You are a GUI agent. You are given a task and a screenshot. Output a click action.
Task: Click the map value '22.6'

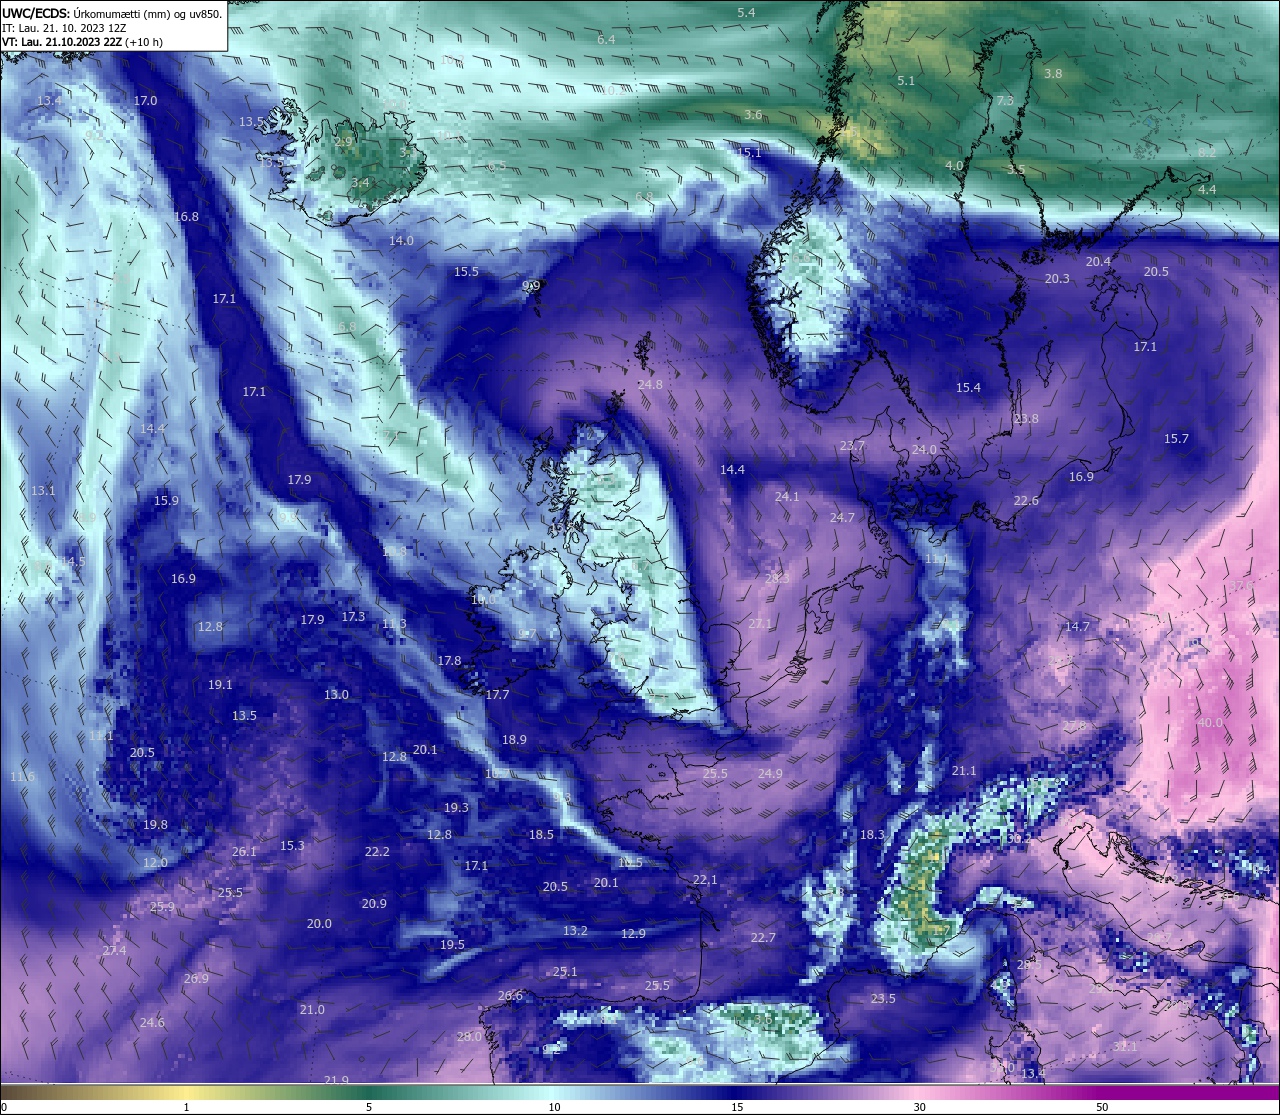click(x=1026, y=501)
